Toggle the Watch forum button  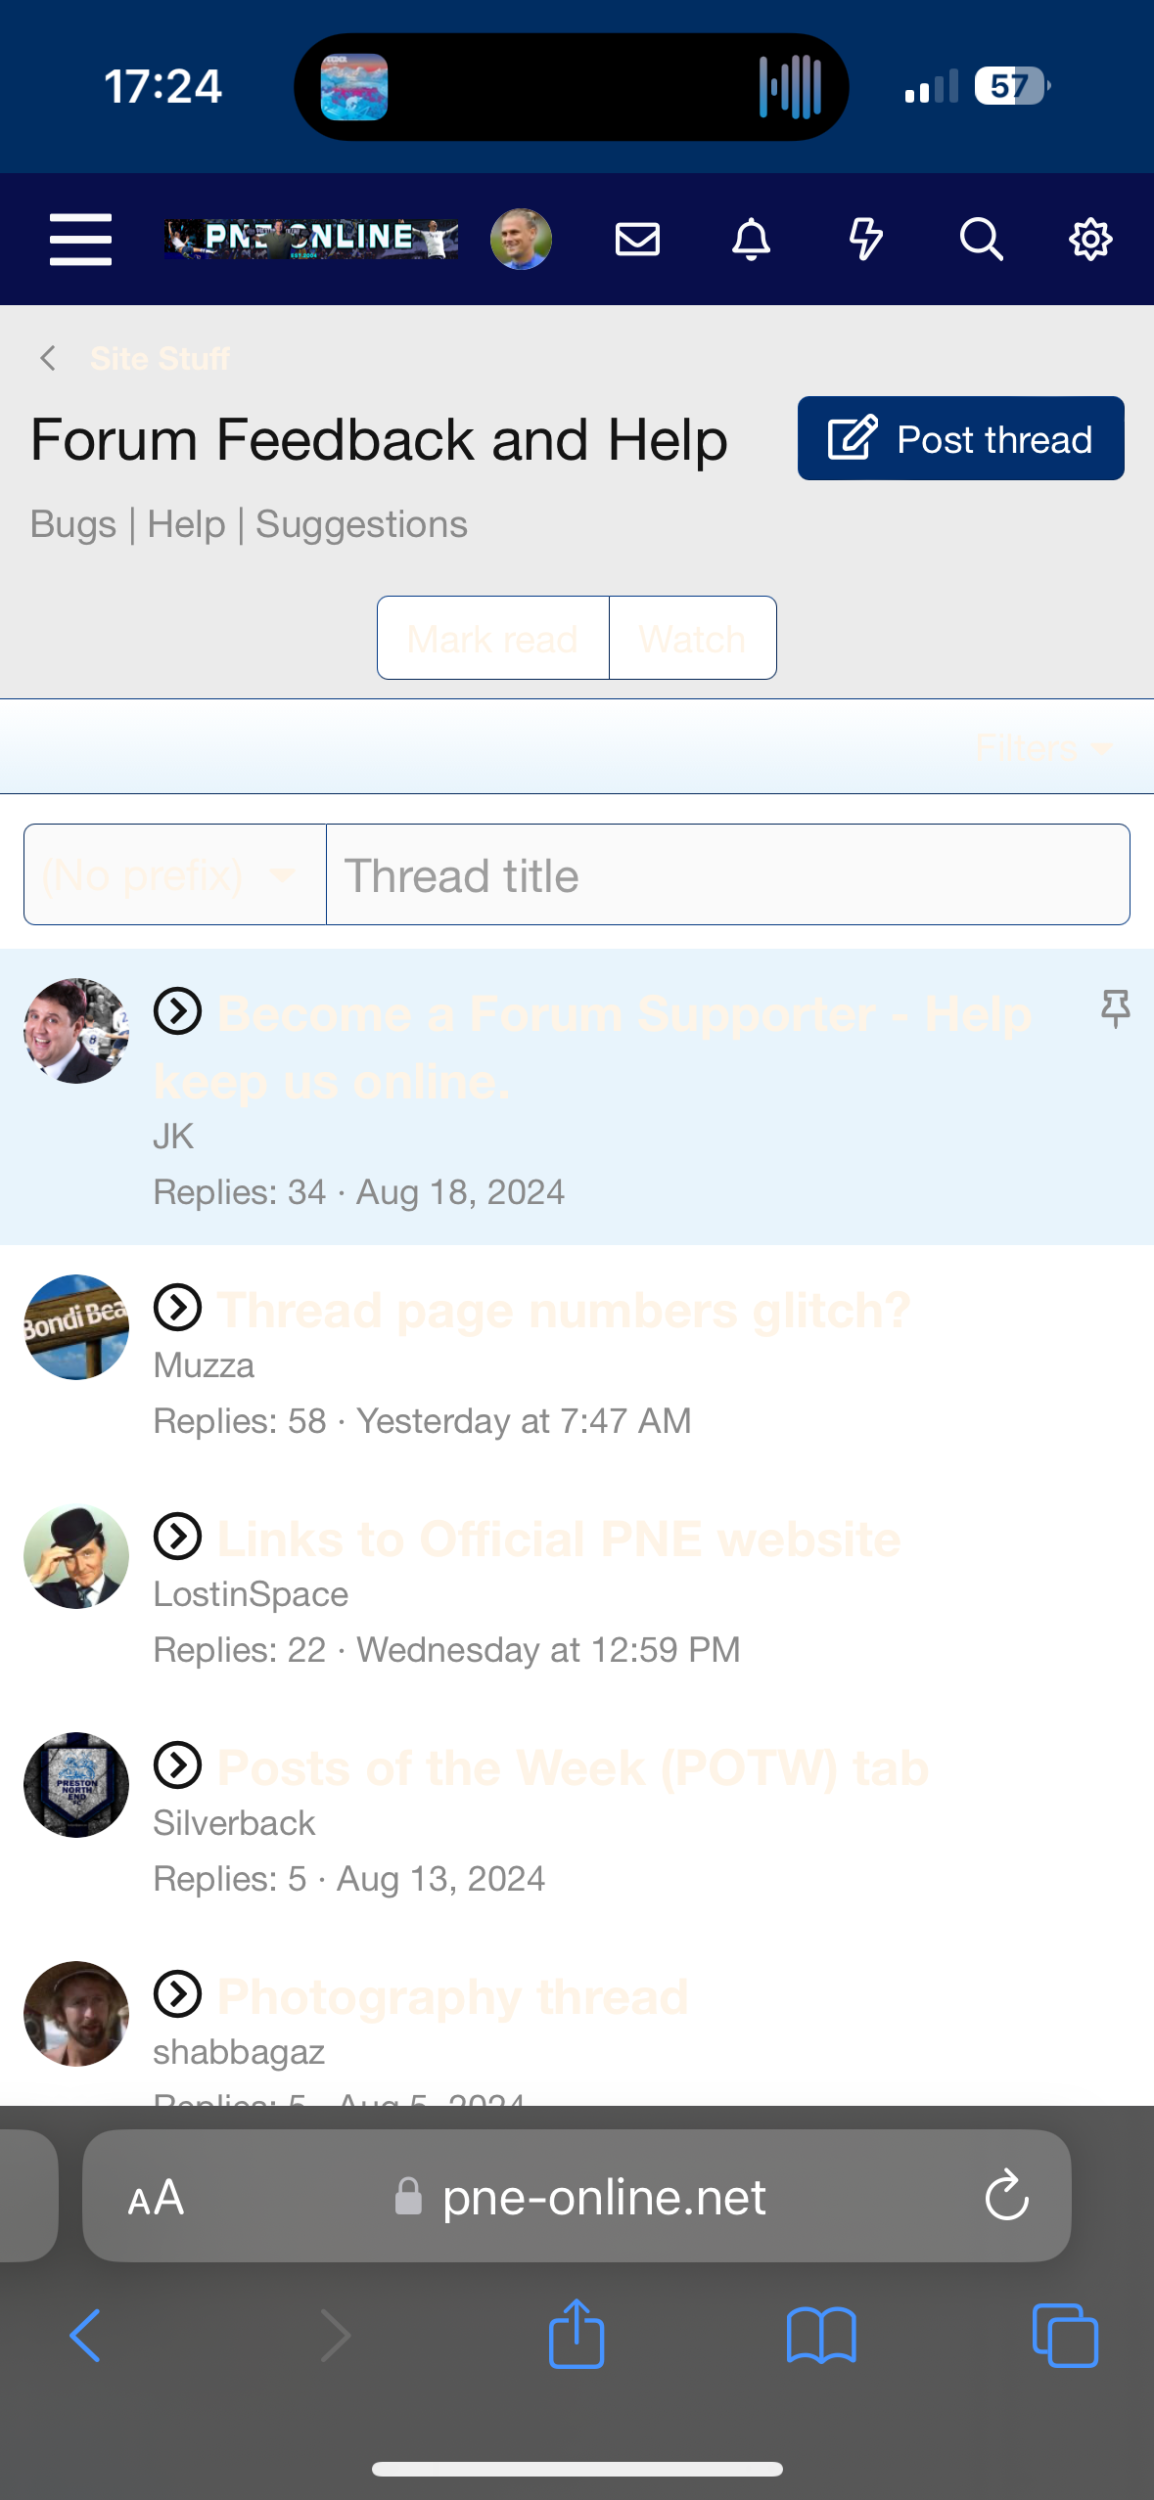(x=693, y=638)
